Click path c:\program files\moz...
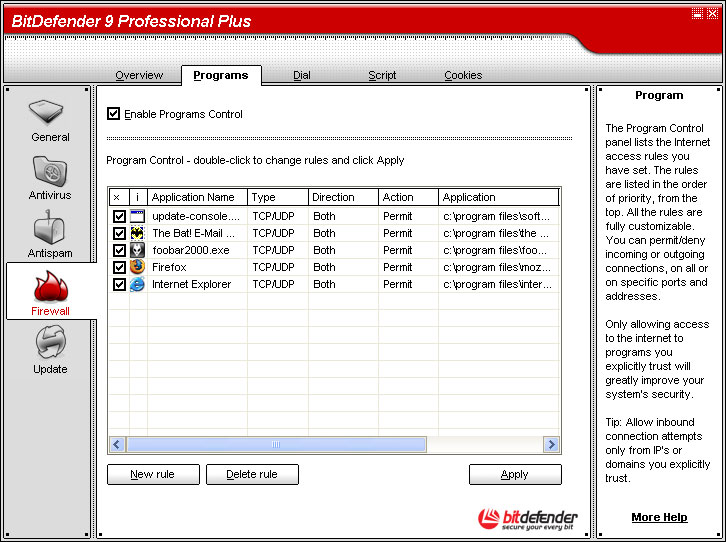 pos(497,267)
